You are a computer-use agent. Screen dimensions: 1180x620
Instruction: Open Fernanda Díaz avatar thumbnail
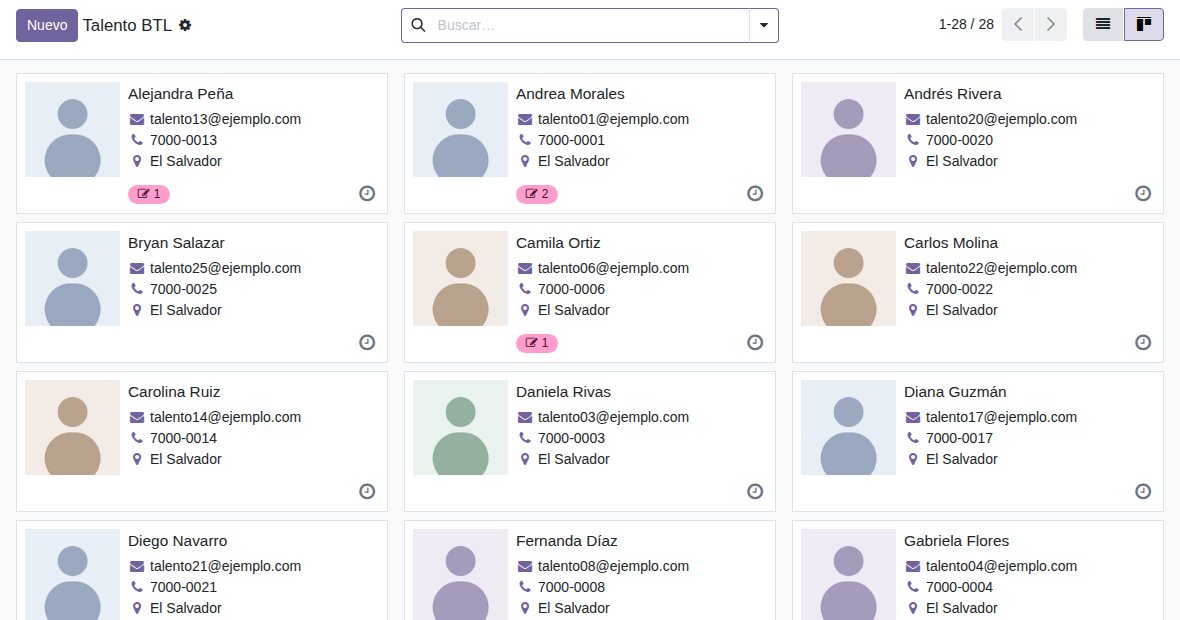pos(461,574)
